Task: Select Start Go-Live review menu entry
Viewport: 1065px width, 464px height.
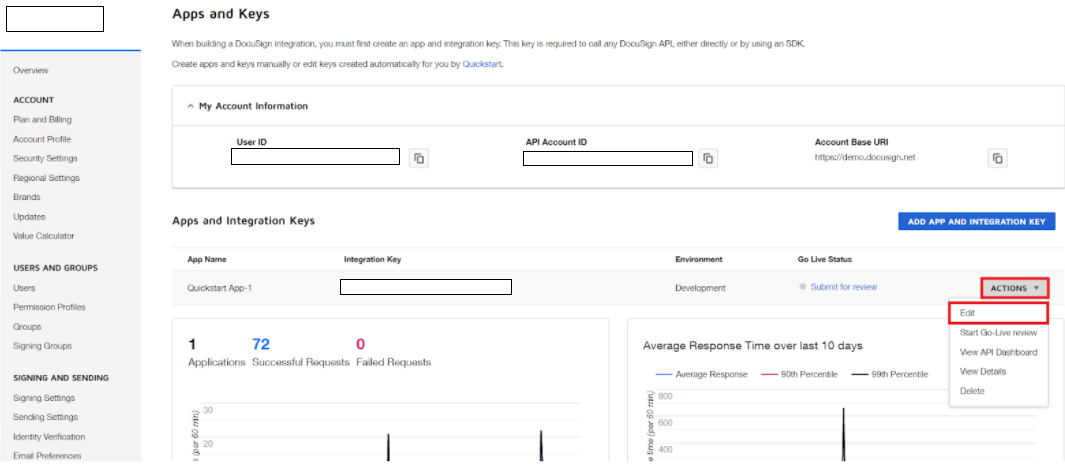Action: pyautogui.click(x=998, y=333)
